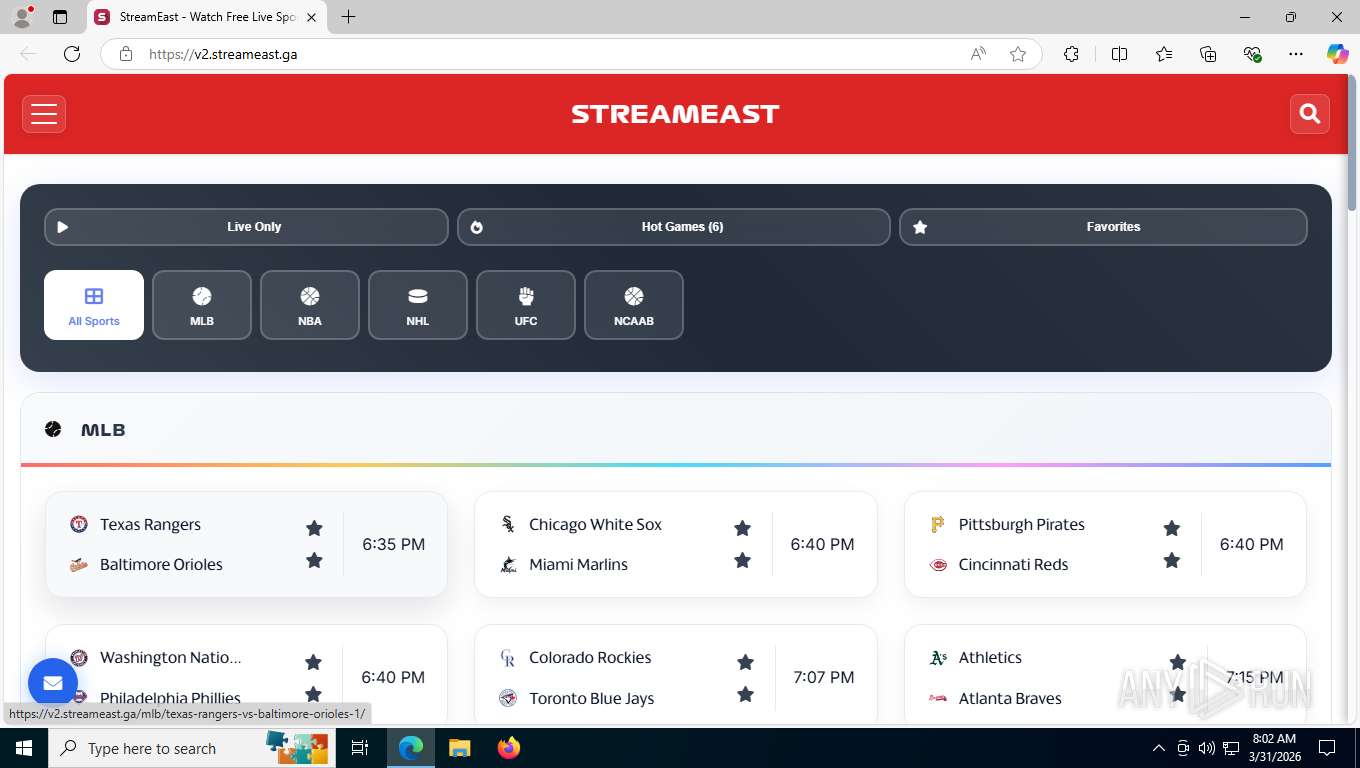The width and height of the screenshot is (1360, 768).
Task: Reload the page with refresh button
Action: coord(72,54)
